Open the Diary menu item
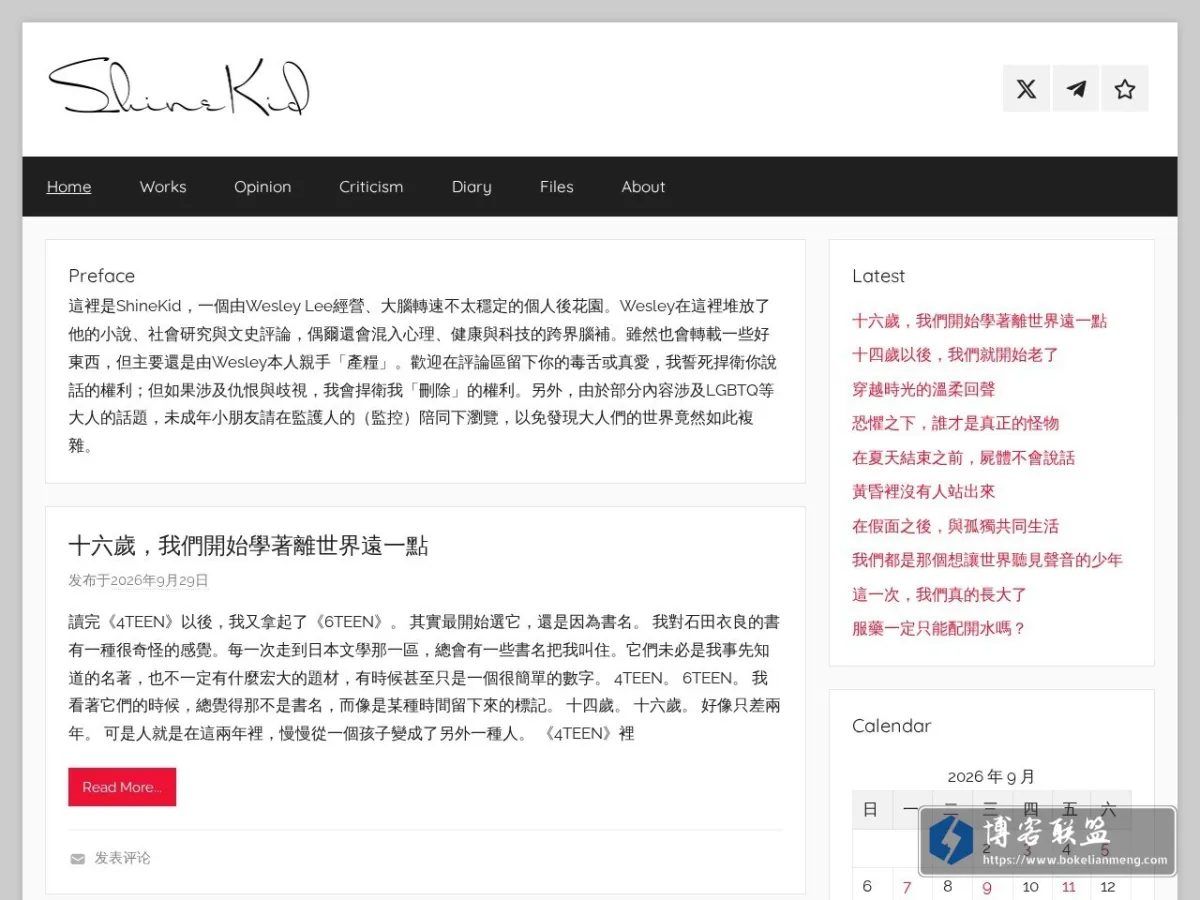Image resolution: width=1200 pixels, height=900 pixels. click(471, 186)
